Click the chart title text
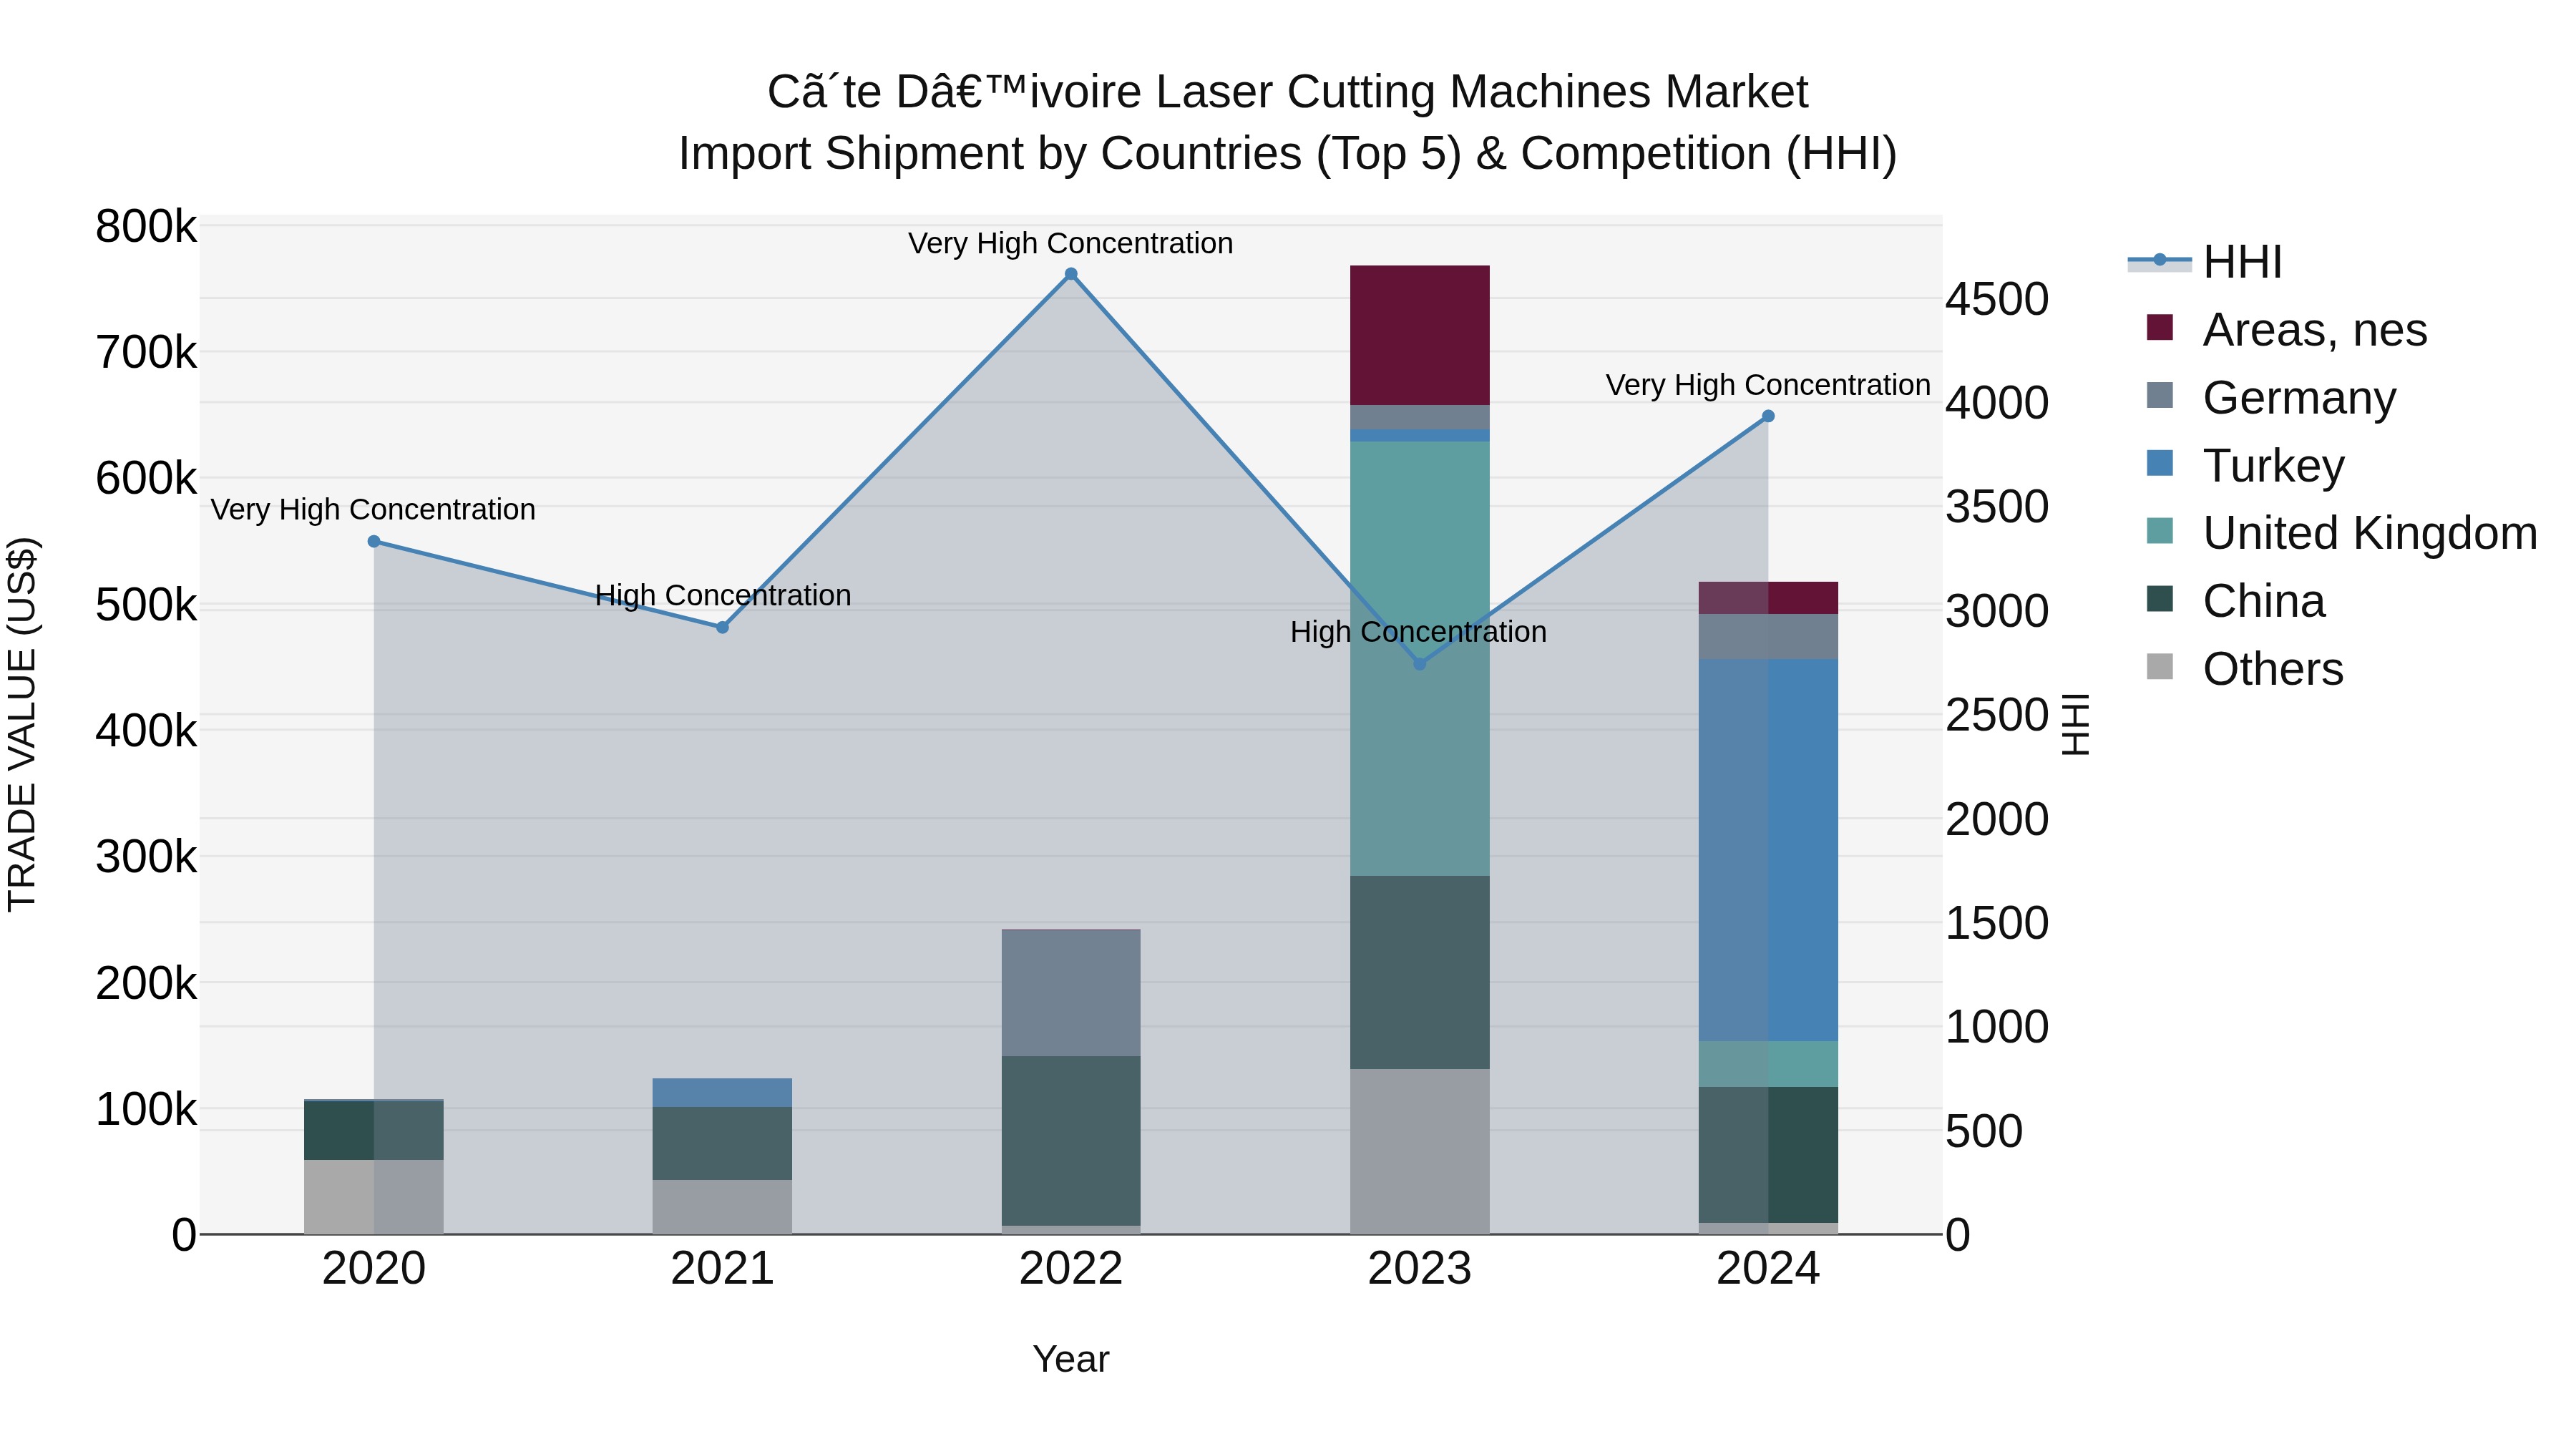 [1288, 122]
